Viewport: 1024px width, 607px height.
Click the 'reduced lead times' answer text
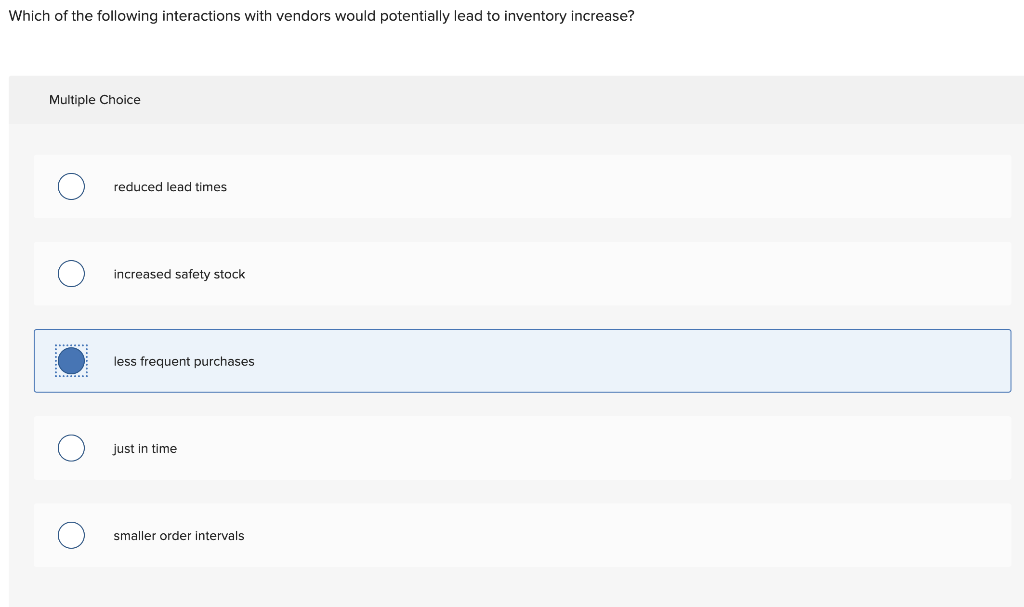(170, 187)
